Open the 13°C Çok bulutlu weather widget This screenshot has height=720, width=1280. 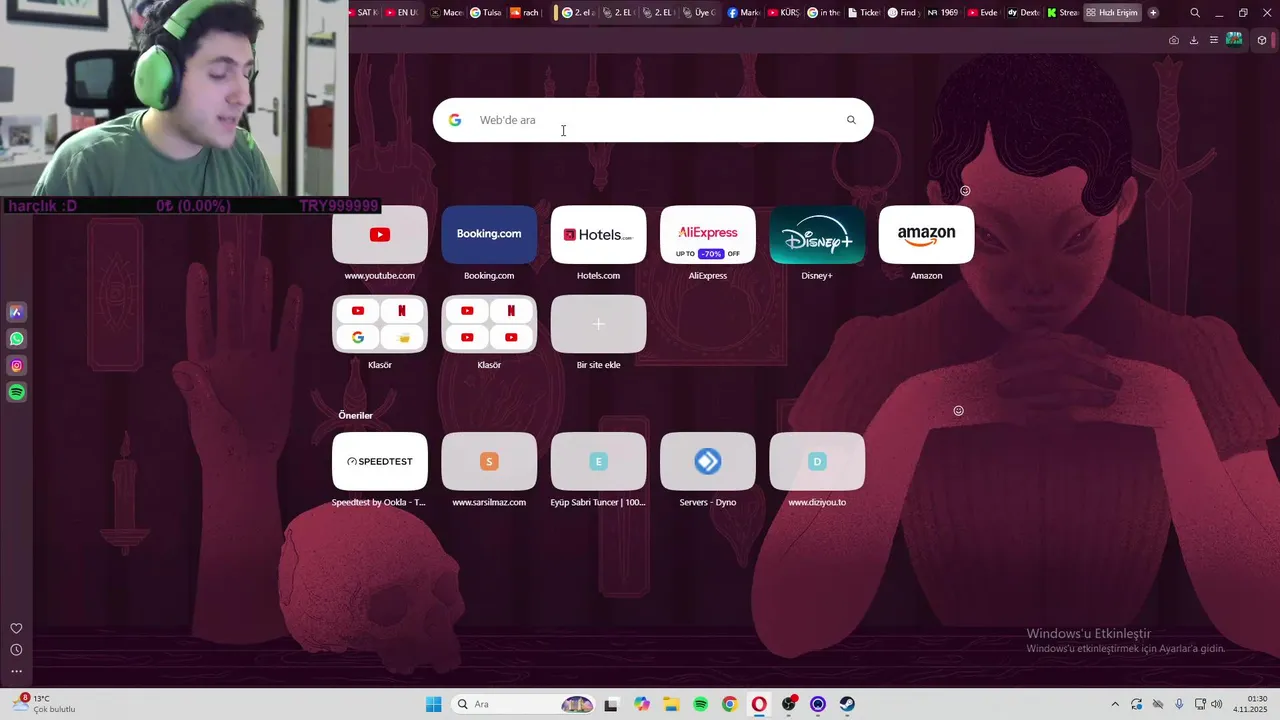click(43, 704)
